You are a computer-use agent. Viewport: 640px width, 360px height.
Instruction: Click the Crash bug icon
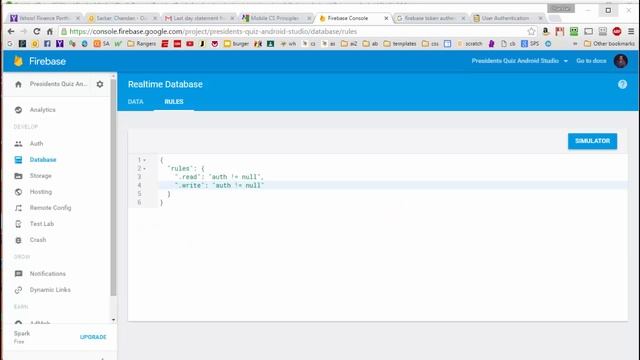click(x=18, y=240)
